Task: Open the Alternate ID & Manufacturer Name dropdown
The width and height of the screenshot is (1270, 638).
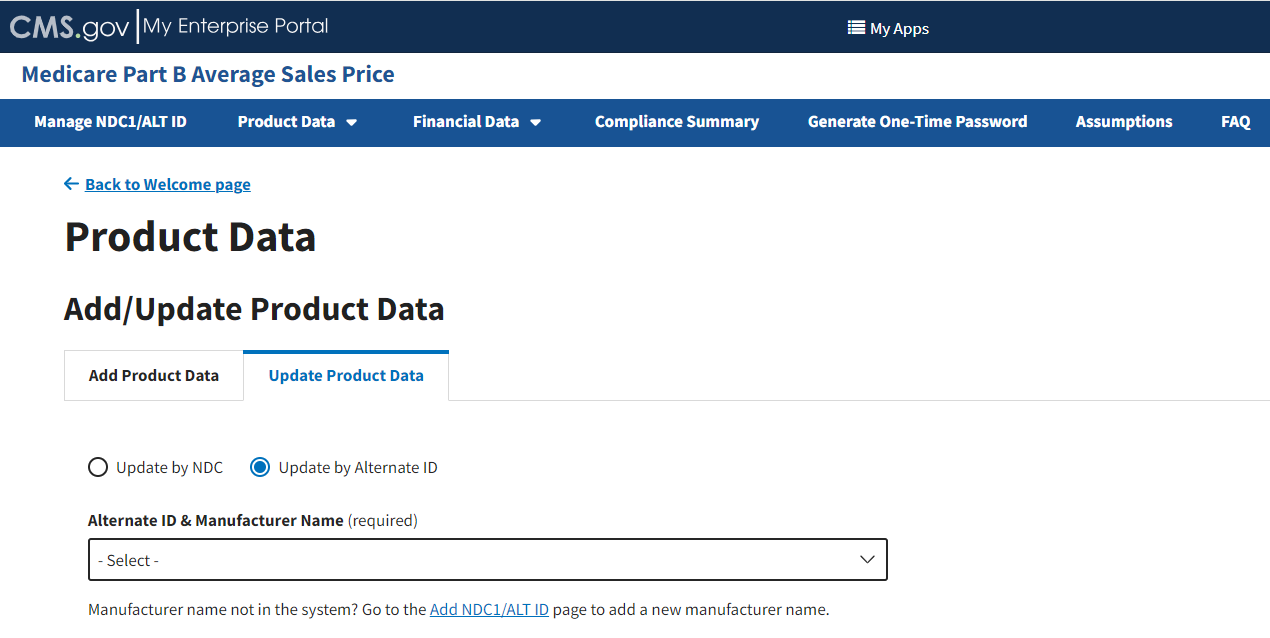Action: click(x=487, y=560)
